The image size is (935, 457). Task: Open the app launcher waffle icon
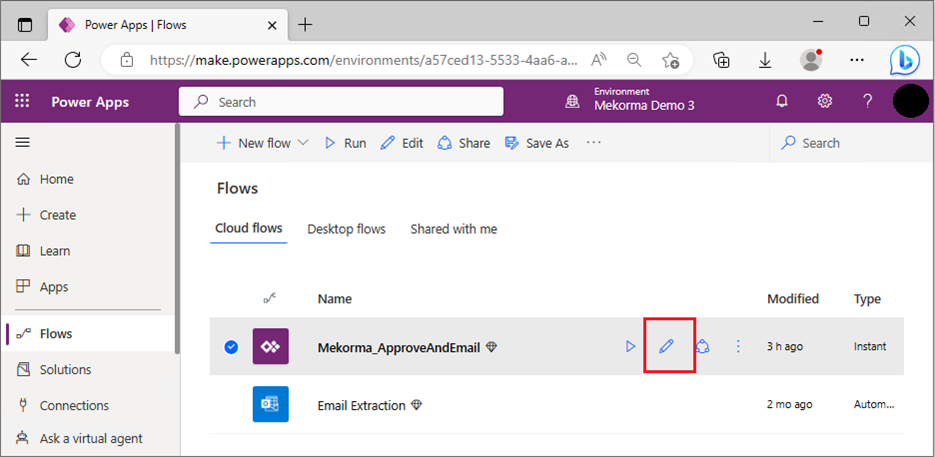tap(22, 101)
